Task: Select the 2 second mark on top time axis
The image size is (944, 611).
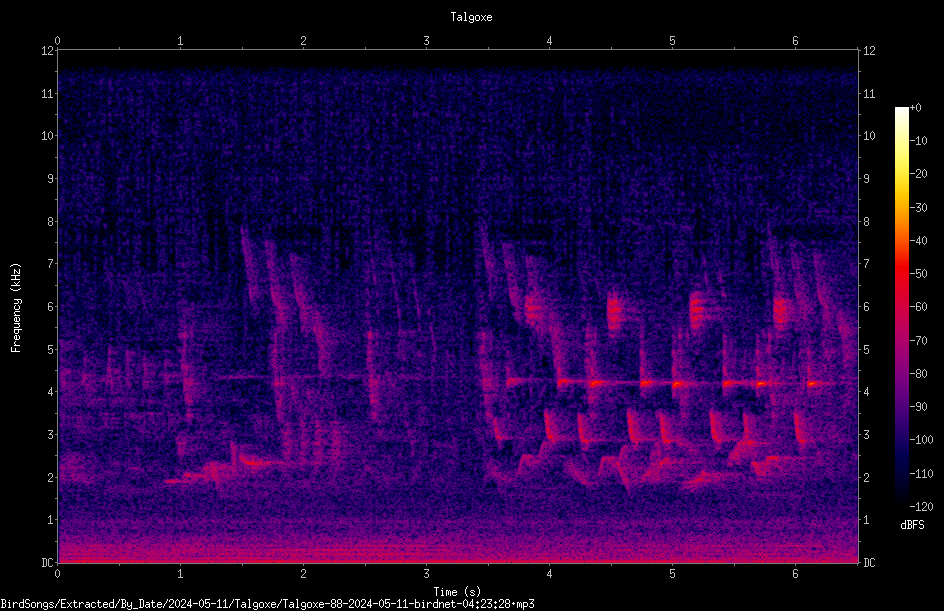Action: pos(303,41)
